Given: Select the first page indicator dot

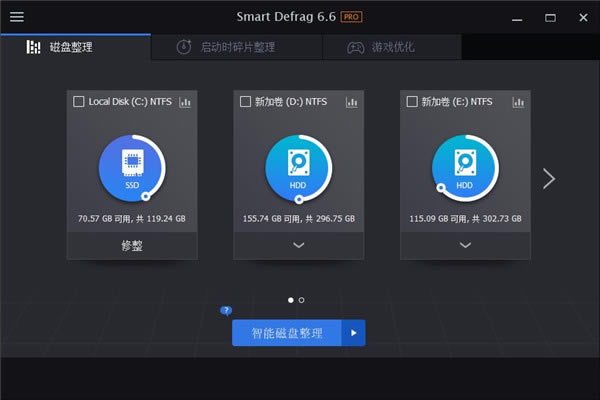Looking at the screenshot, I should point(291,300).
